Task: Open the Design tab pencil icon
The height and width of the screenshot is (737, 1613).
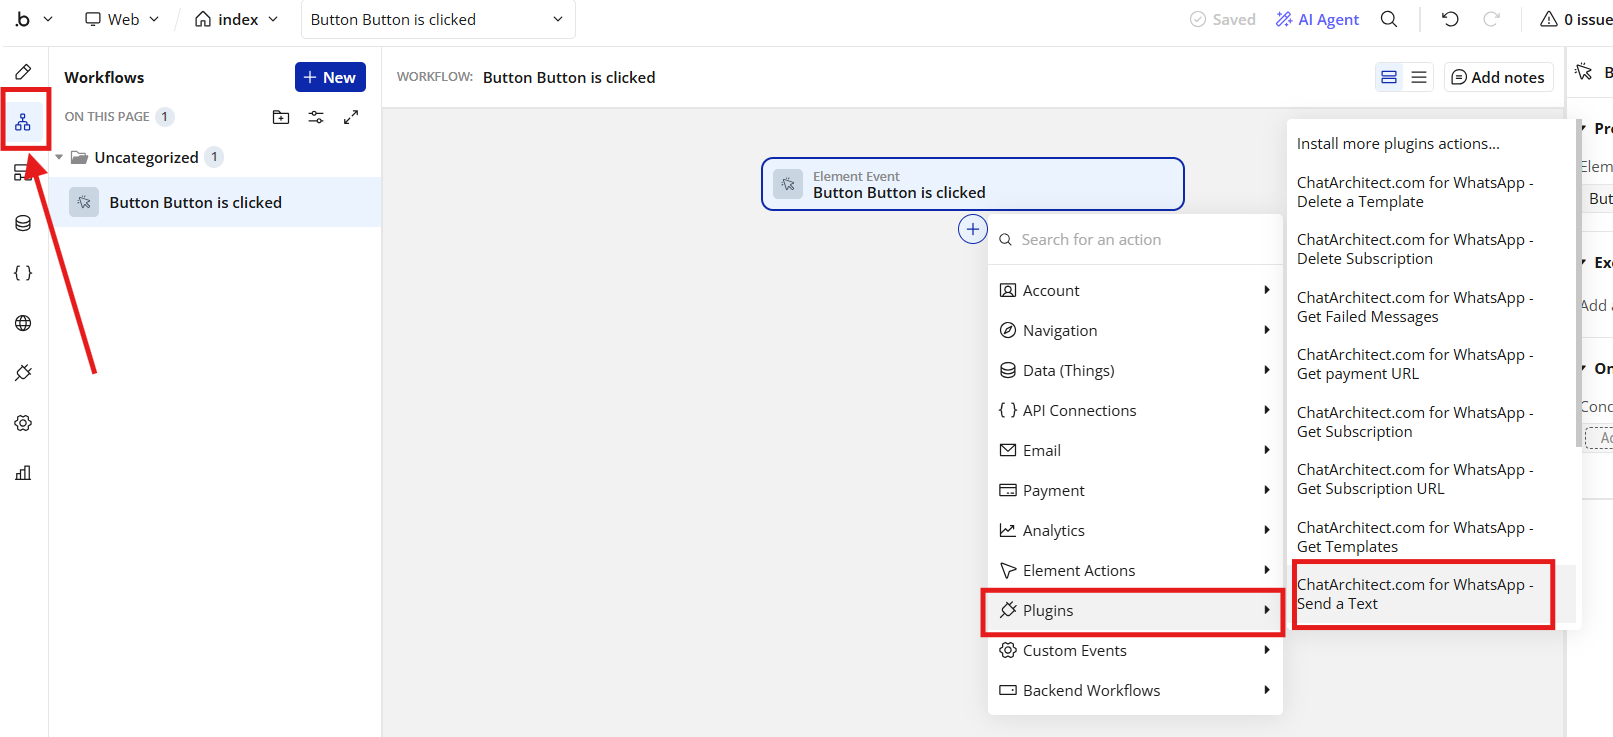Action: coord(23,72)
